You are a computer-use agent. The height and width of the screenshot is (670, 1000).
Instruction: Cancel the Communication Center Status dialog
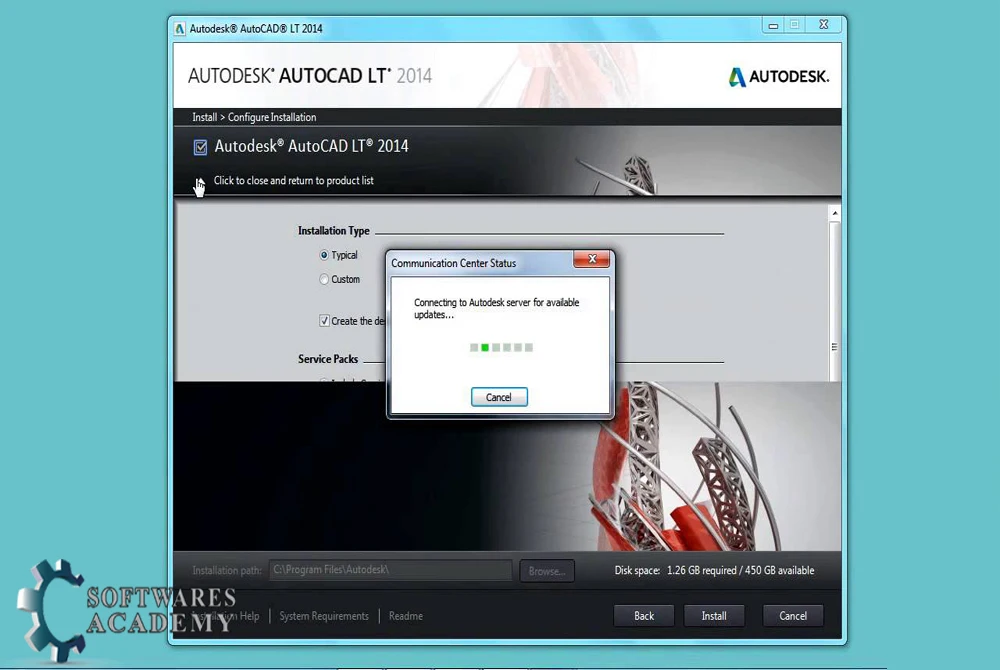(499, 397)
